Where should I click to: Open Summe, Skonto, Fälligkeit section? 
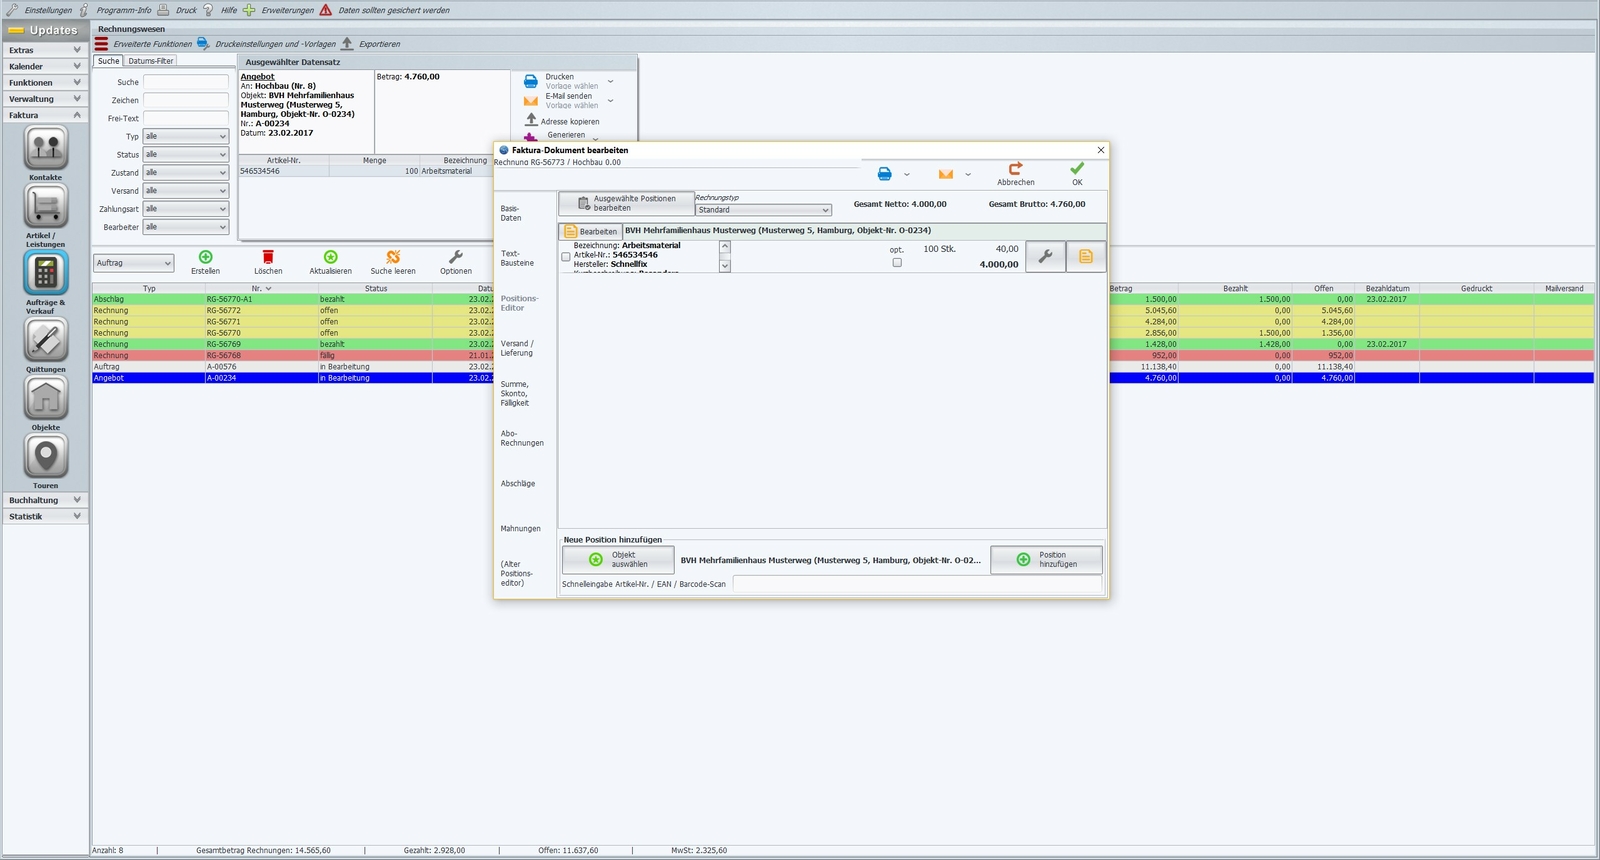516,394
